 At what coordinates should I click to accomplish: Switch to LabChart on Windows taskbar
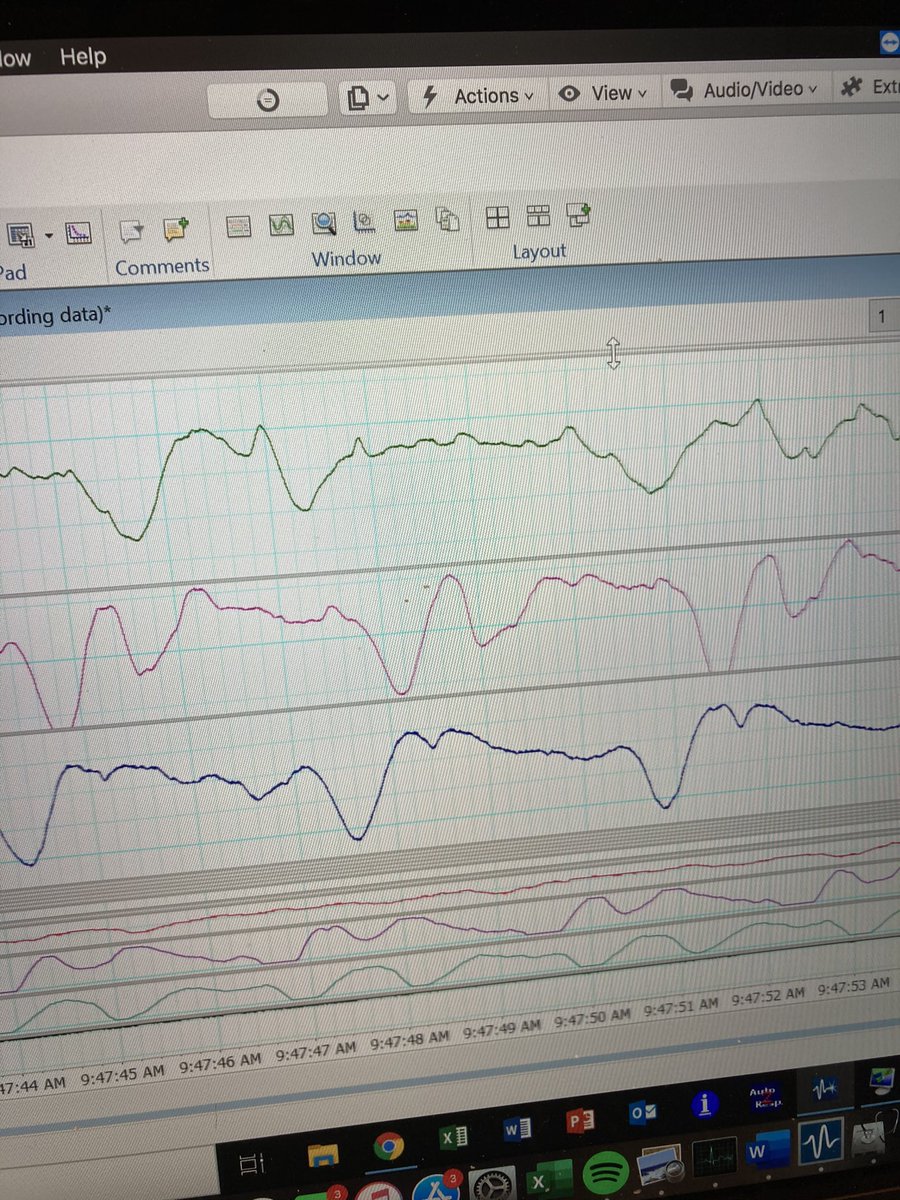(826, 1090)
